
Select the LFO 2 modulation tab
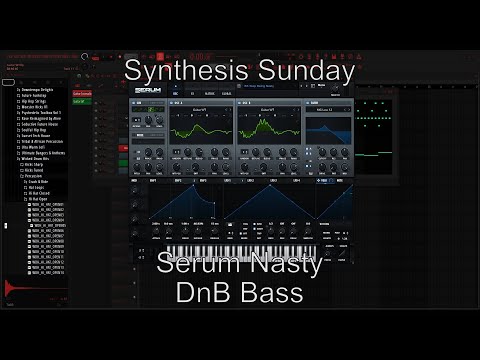[x=251, y=181]
